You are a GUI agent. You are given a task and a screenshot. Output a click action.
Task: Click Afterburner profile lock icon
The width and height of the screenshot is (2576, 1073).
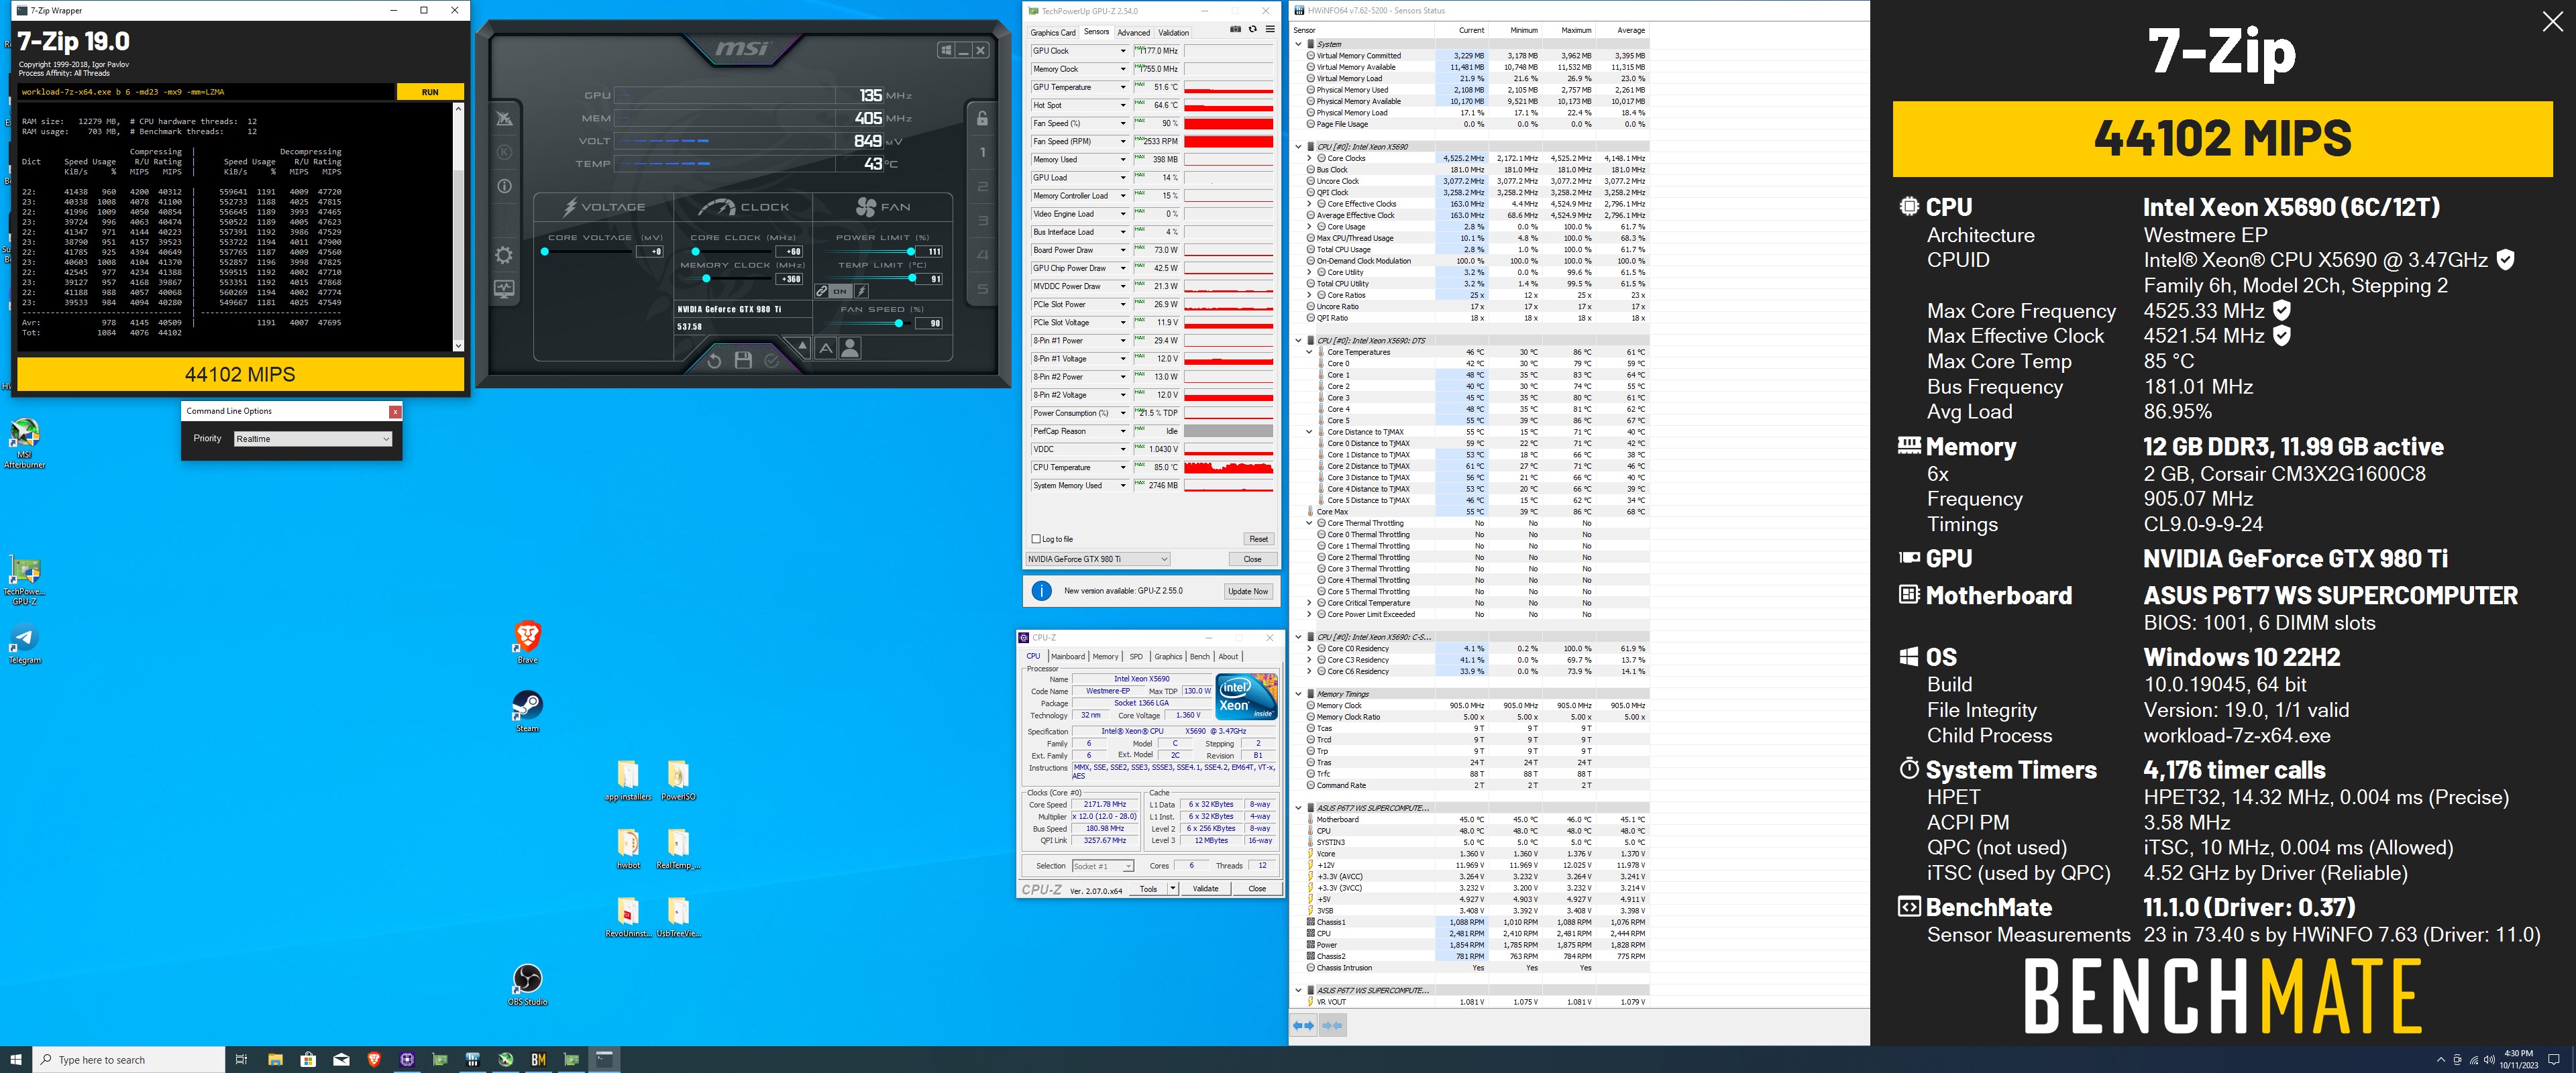982,118
